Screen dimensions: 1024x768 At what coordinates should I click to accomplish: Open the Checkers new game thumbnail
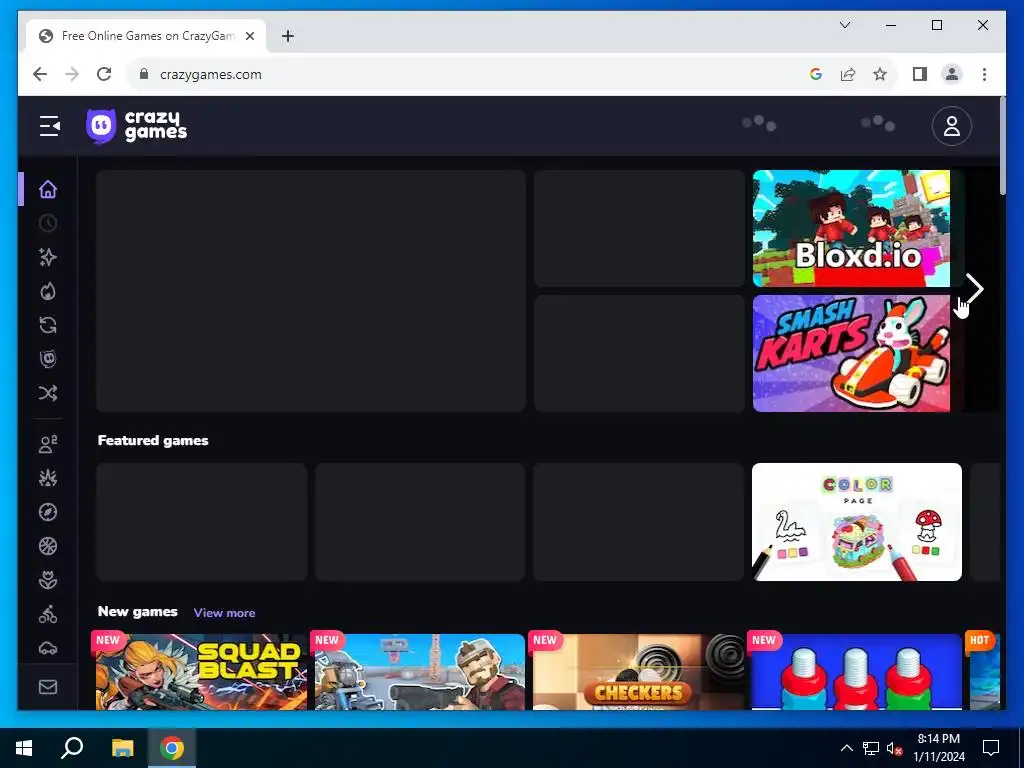(639, 671)
